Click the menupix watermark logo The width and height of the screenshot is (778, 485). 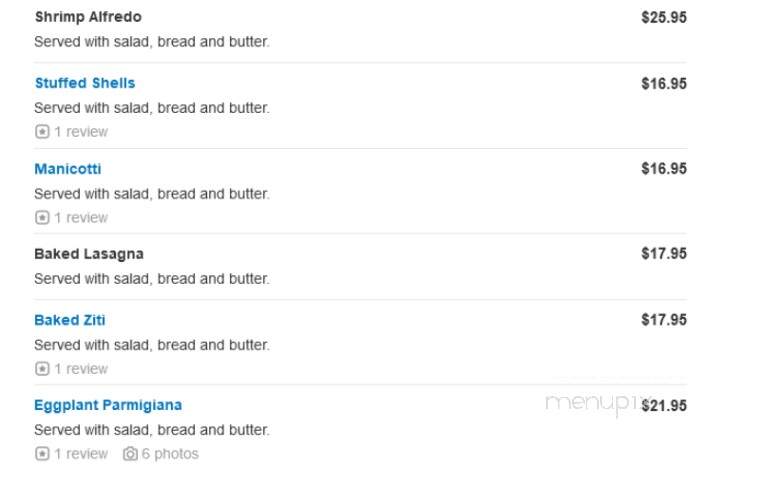pos(595,404)
